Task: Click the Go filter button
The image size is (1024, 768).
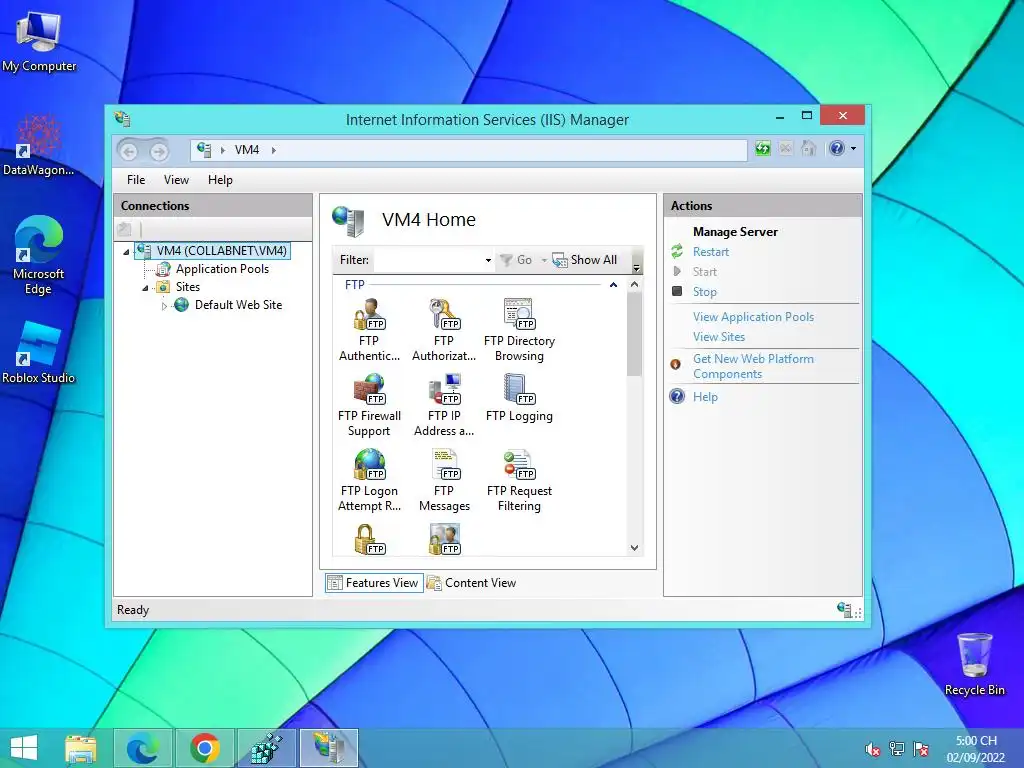Action: click(516, 260)
